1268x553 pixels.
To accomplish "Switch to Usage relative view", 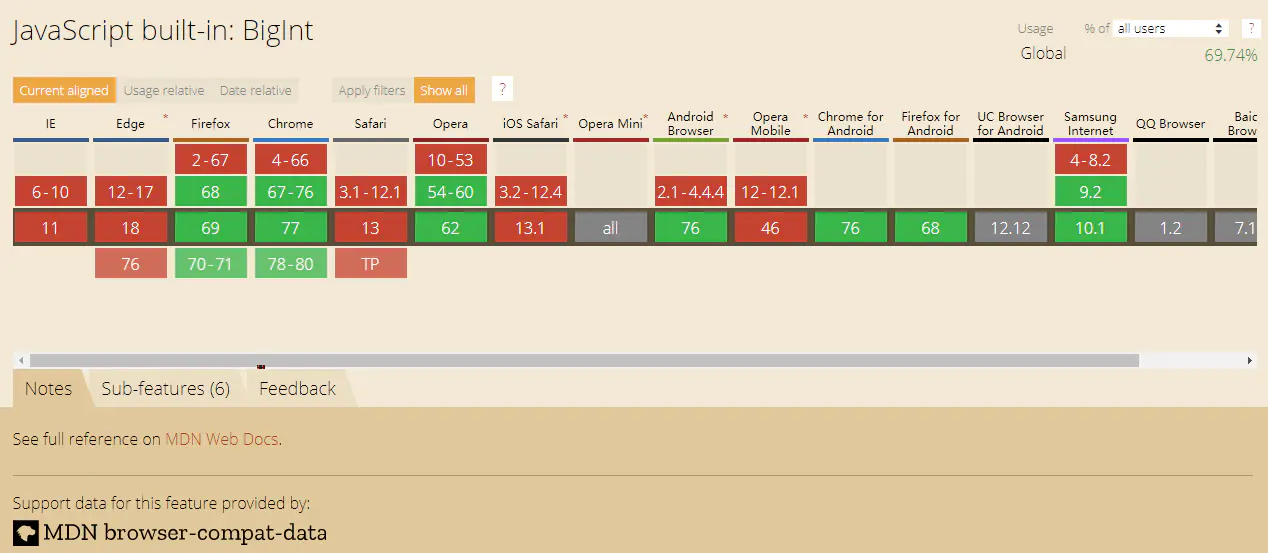I will point(164,90).
